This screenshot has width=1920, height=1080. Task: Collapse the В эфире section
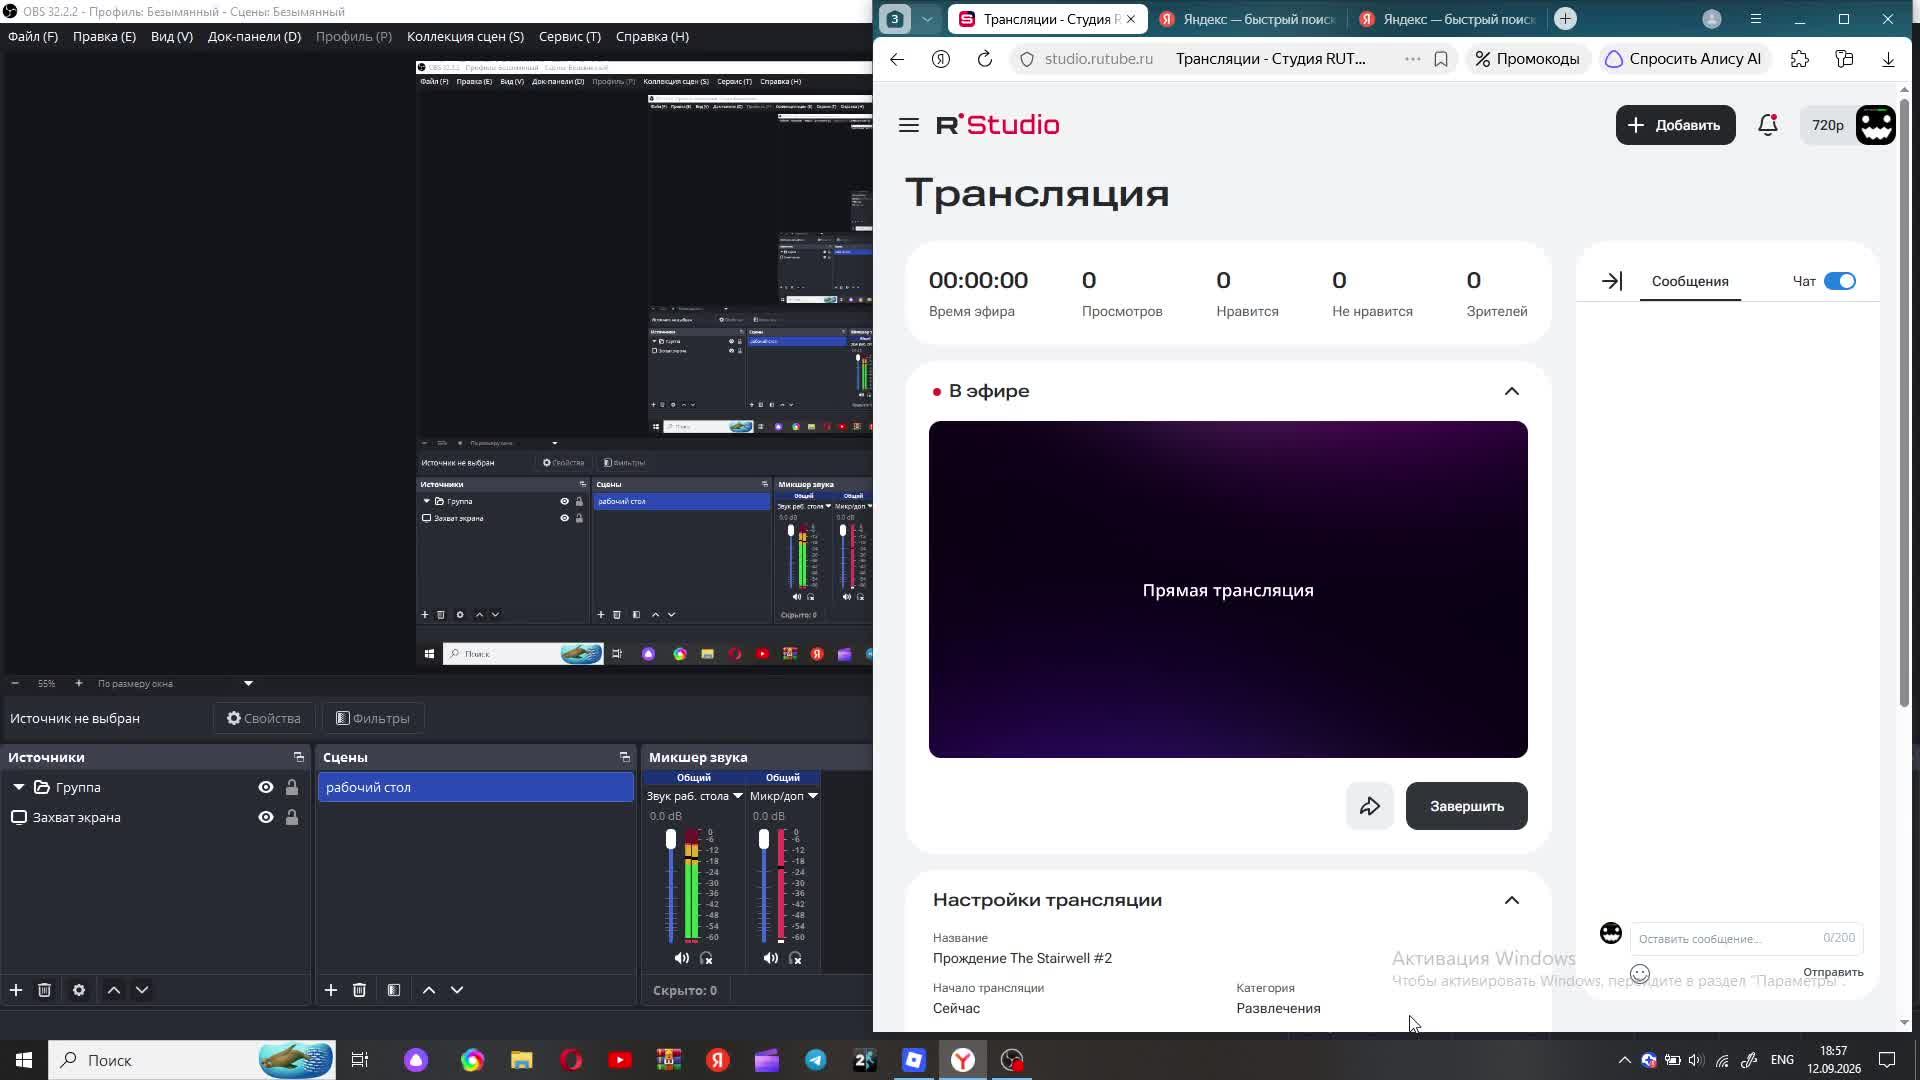tap(1512, 391)
